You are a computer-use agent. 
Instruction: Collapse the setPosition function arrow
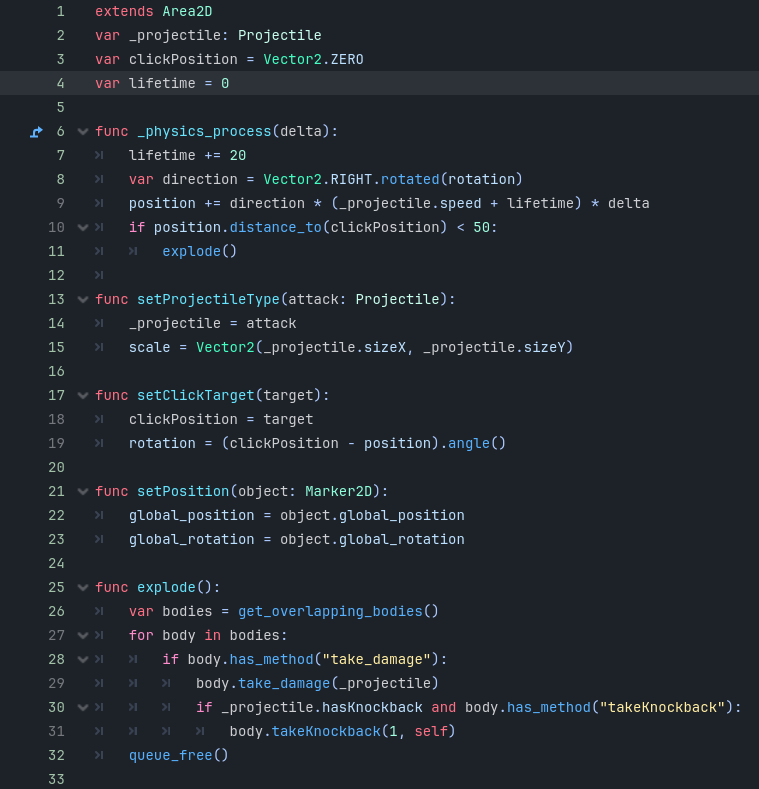point(83,492)
